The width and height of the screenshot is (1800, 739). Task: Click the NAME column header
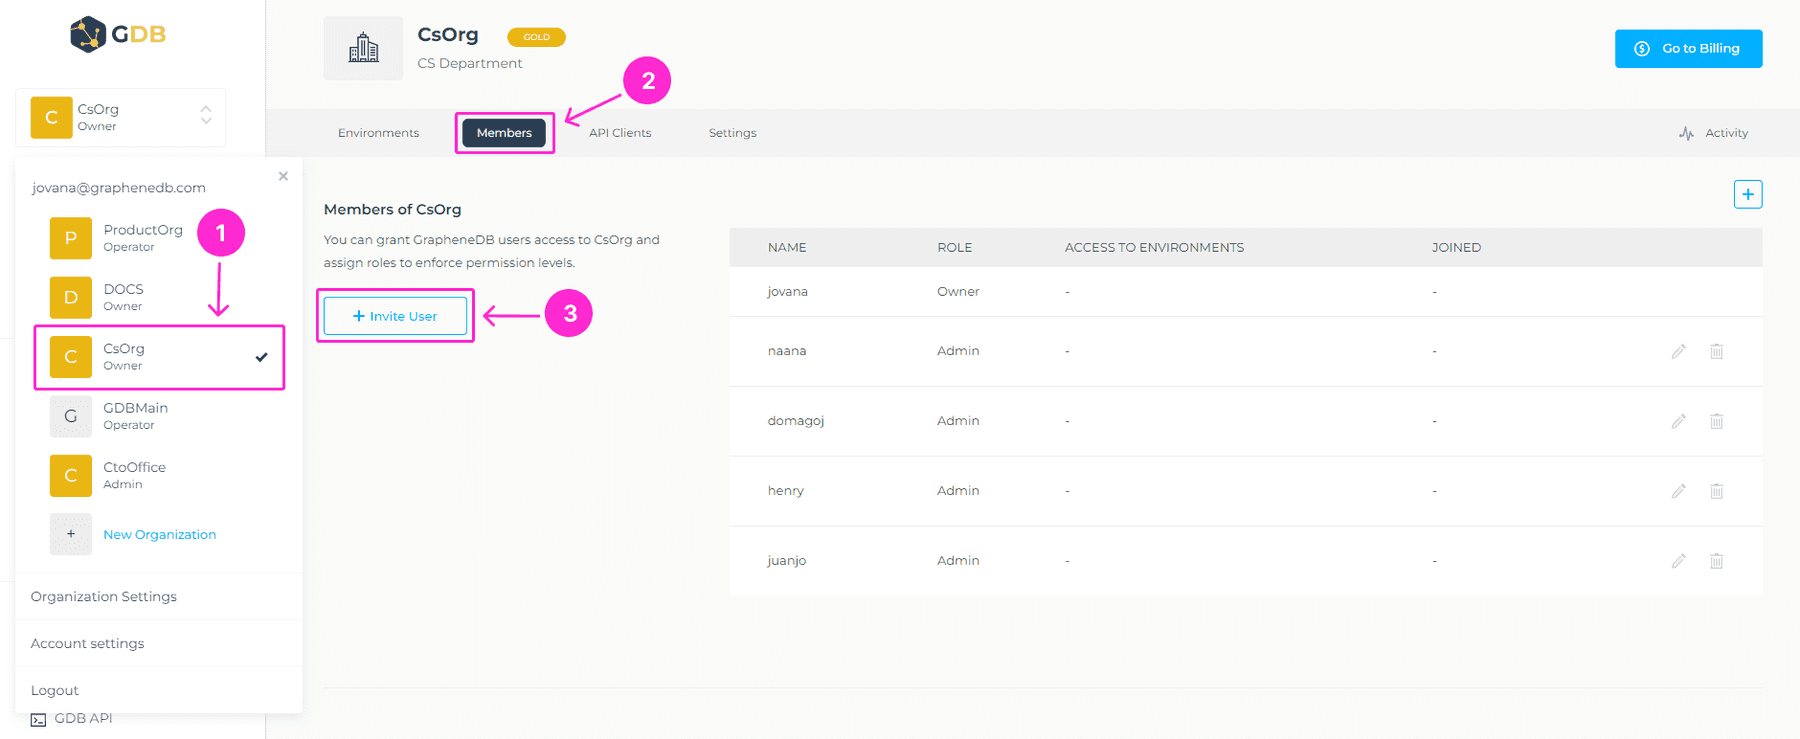pyautogui.click(x=787, y=248)
